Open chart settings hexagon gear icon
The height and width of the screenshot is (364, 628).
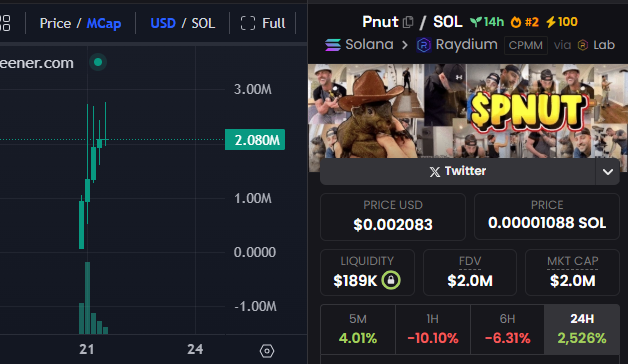click(267, 351)
